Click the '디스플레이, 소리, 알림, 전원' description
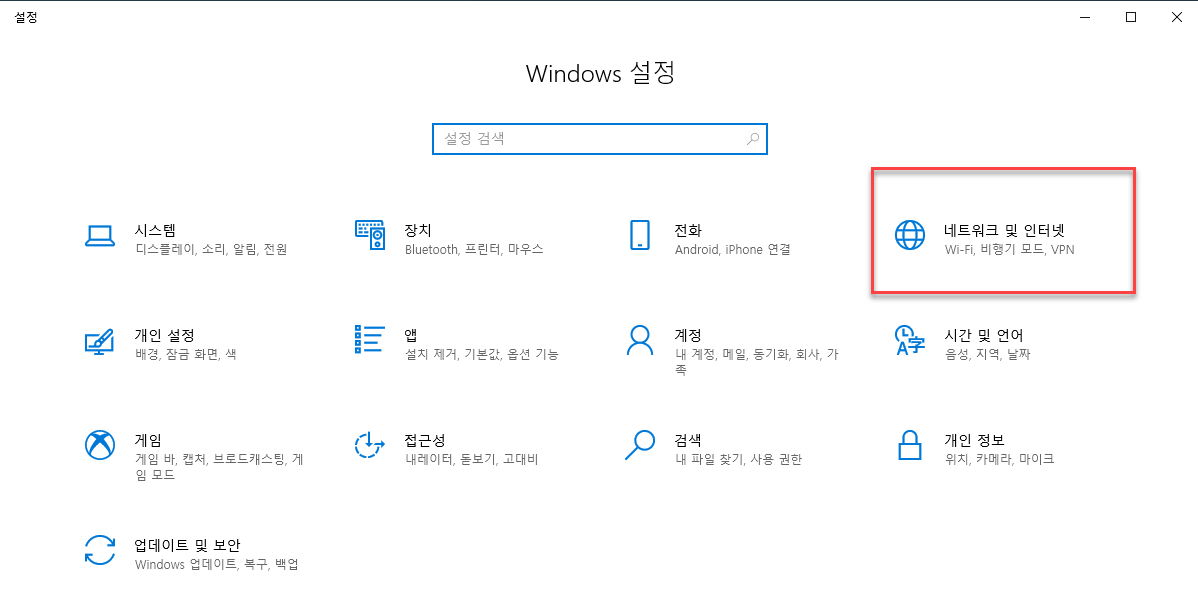This screenshot has height=596, width=1198. (x=211, y=249)
